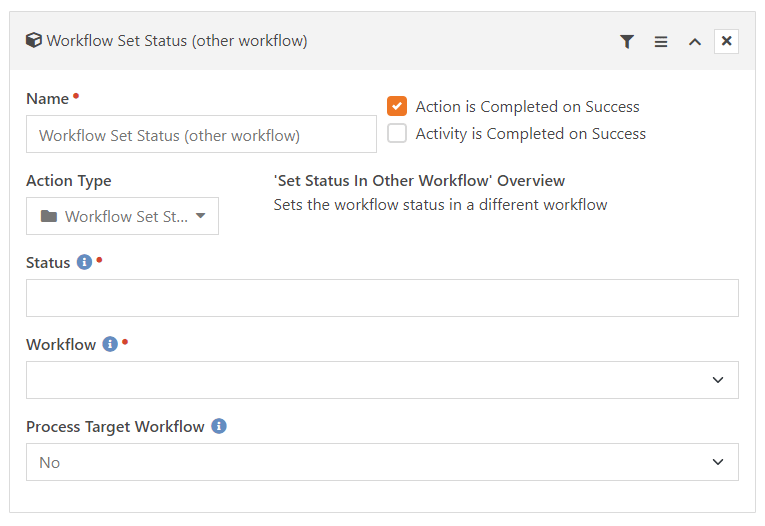765x526 pixels.
Task: Click the Status text field
Action: 382,298
